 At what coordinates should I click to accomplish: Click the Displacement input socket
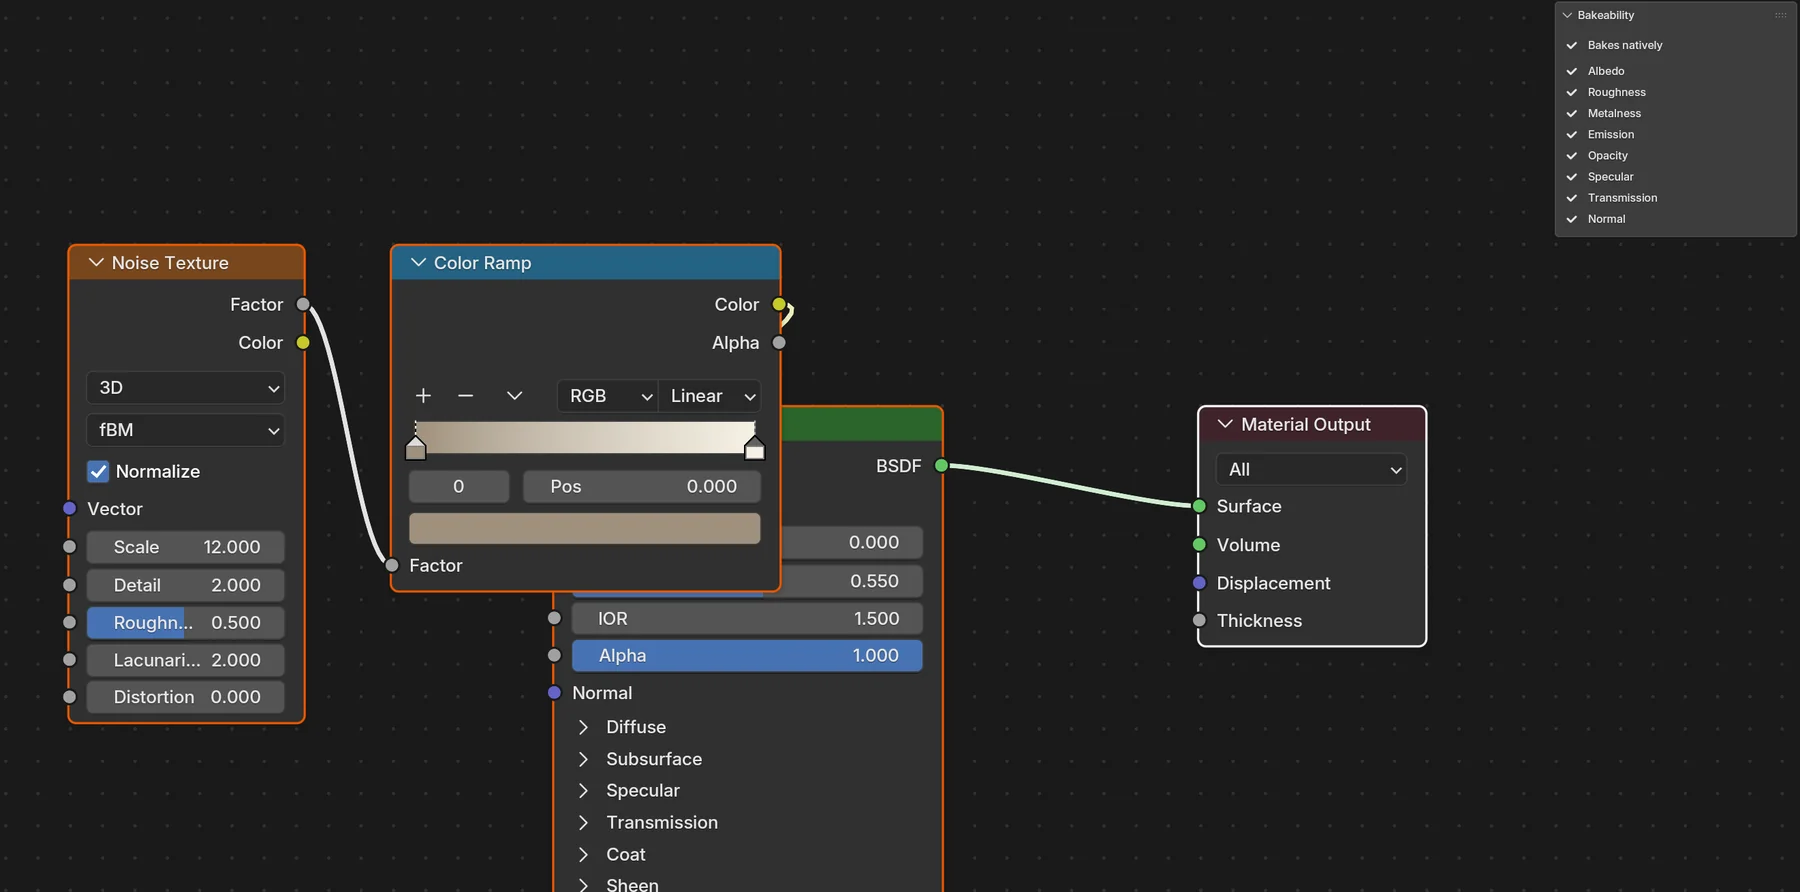click(1199, 582)
